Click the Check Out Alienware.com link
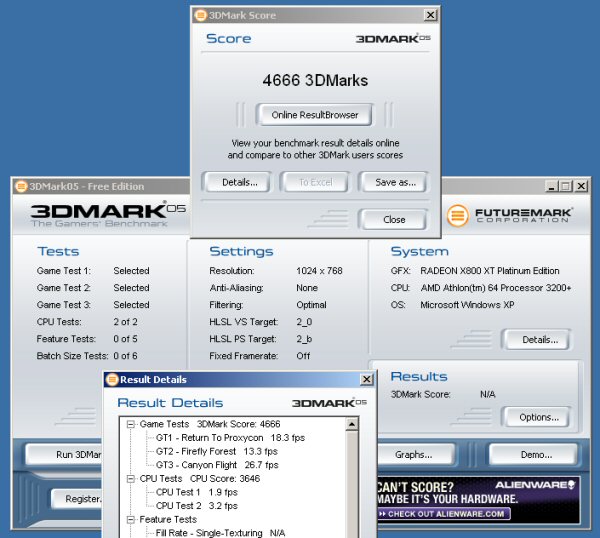The height and width of the screenshot is (538, 600). click(x=443, y=514)
